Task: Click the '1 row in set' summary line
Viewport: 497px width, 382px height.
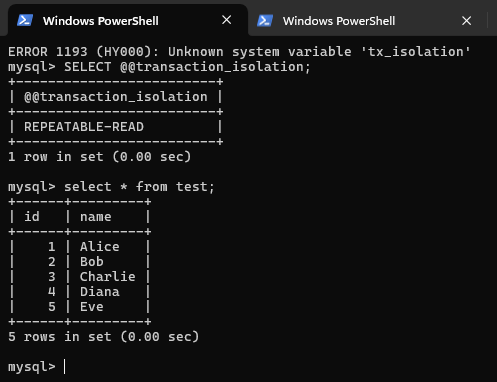Action: (x=100, y=157)
